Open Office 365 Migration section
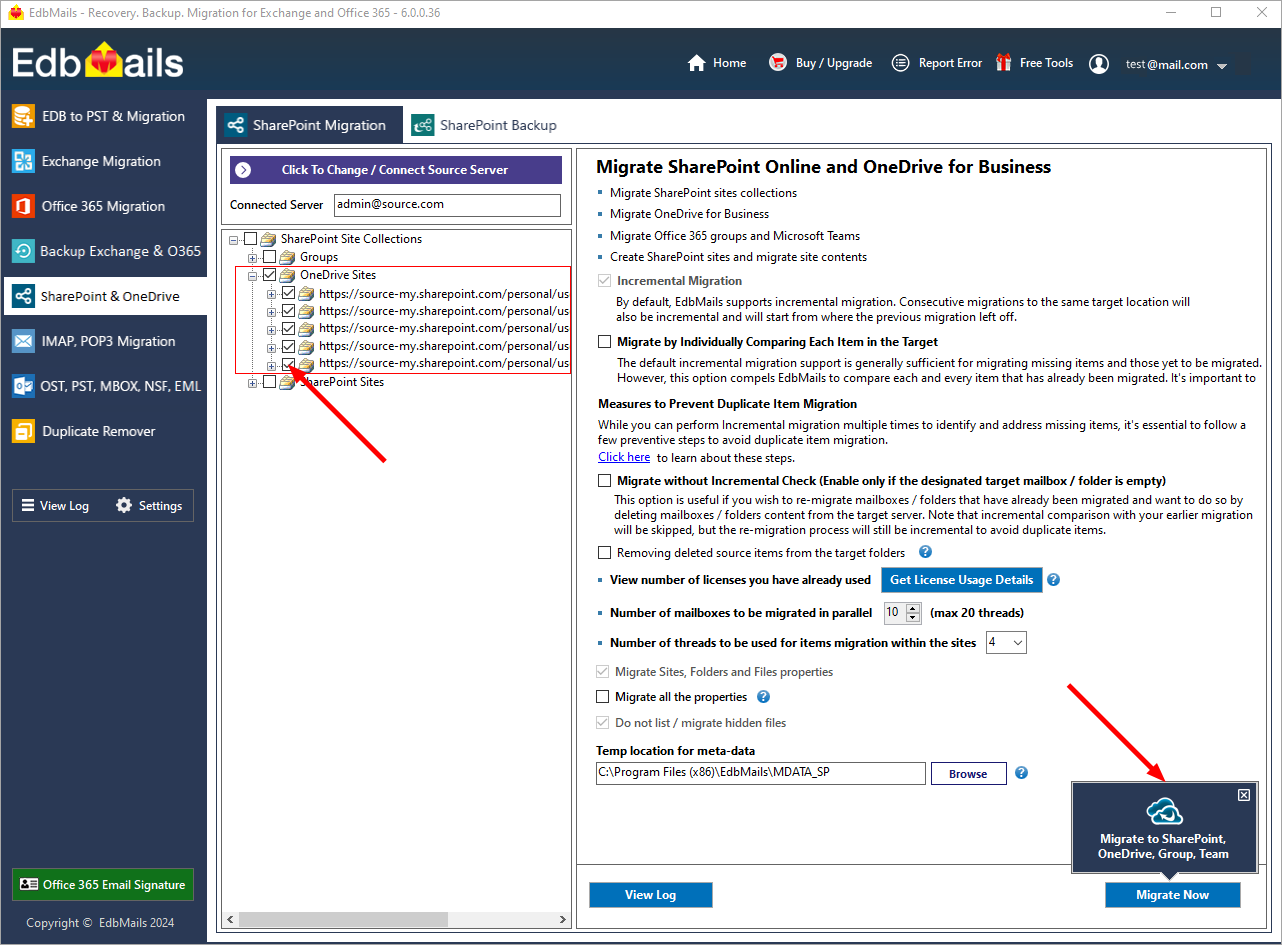Screen dimensions: 1282x945 point(105,206)
